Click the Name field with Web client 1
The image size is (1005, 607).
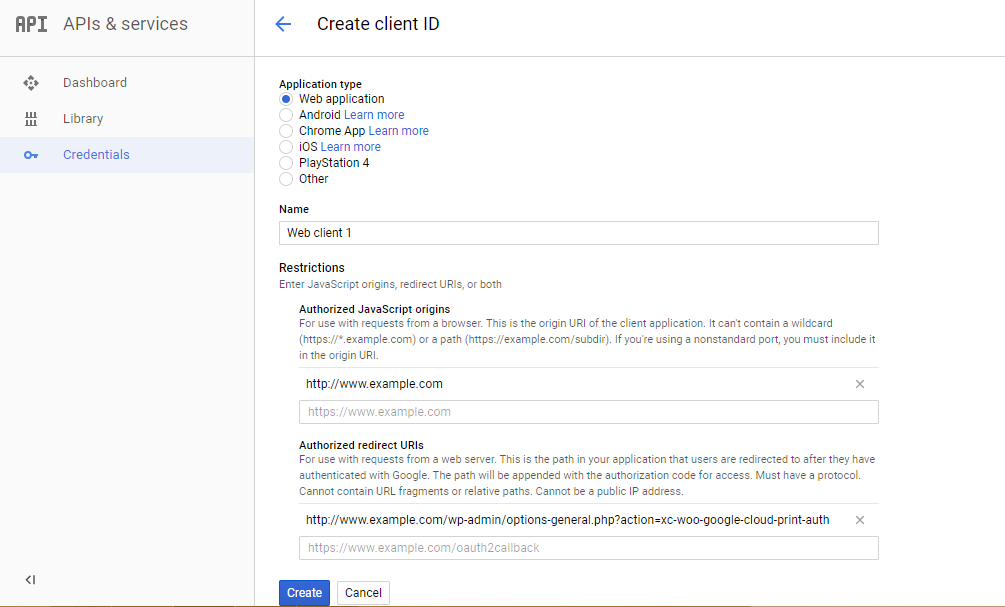(x=579, y=233)
